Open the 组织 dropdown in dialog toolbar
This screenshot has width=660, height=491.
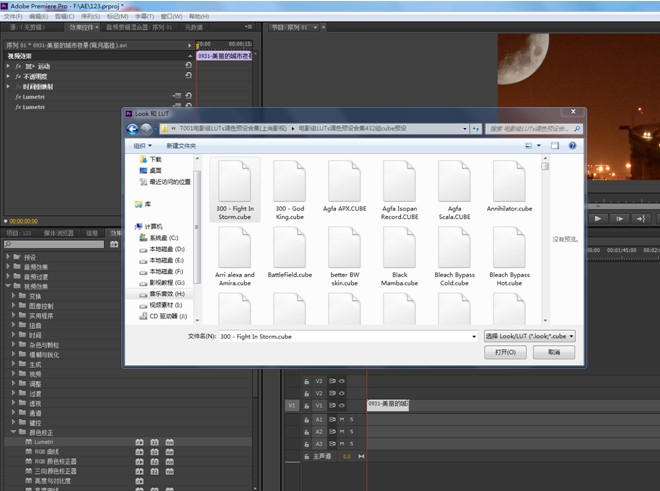coord(142,146)
